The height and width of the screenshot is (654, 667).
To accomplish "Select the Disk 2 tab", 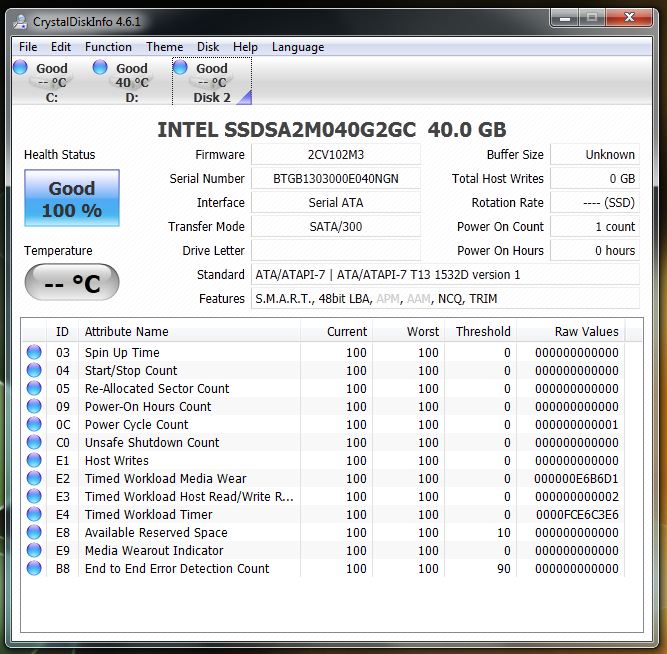I will coord(212,82).
